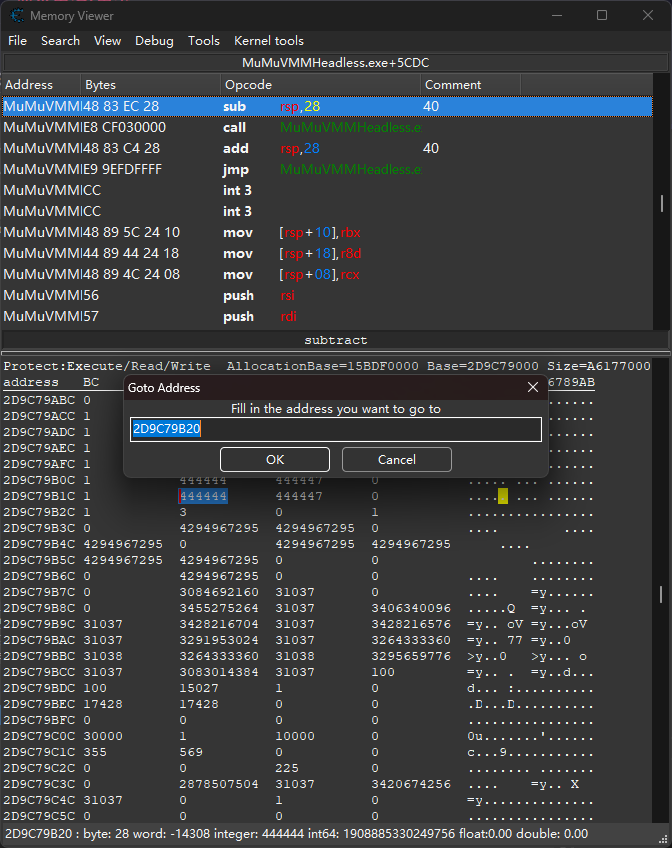Open the Search menu
Image resolution: width=672 pixels, height=848 pixels.
tap(60, 41)
